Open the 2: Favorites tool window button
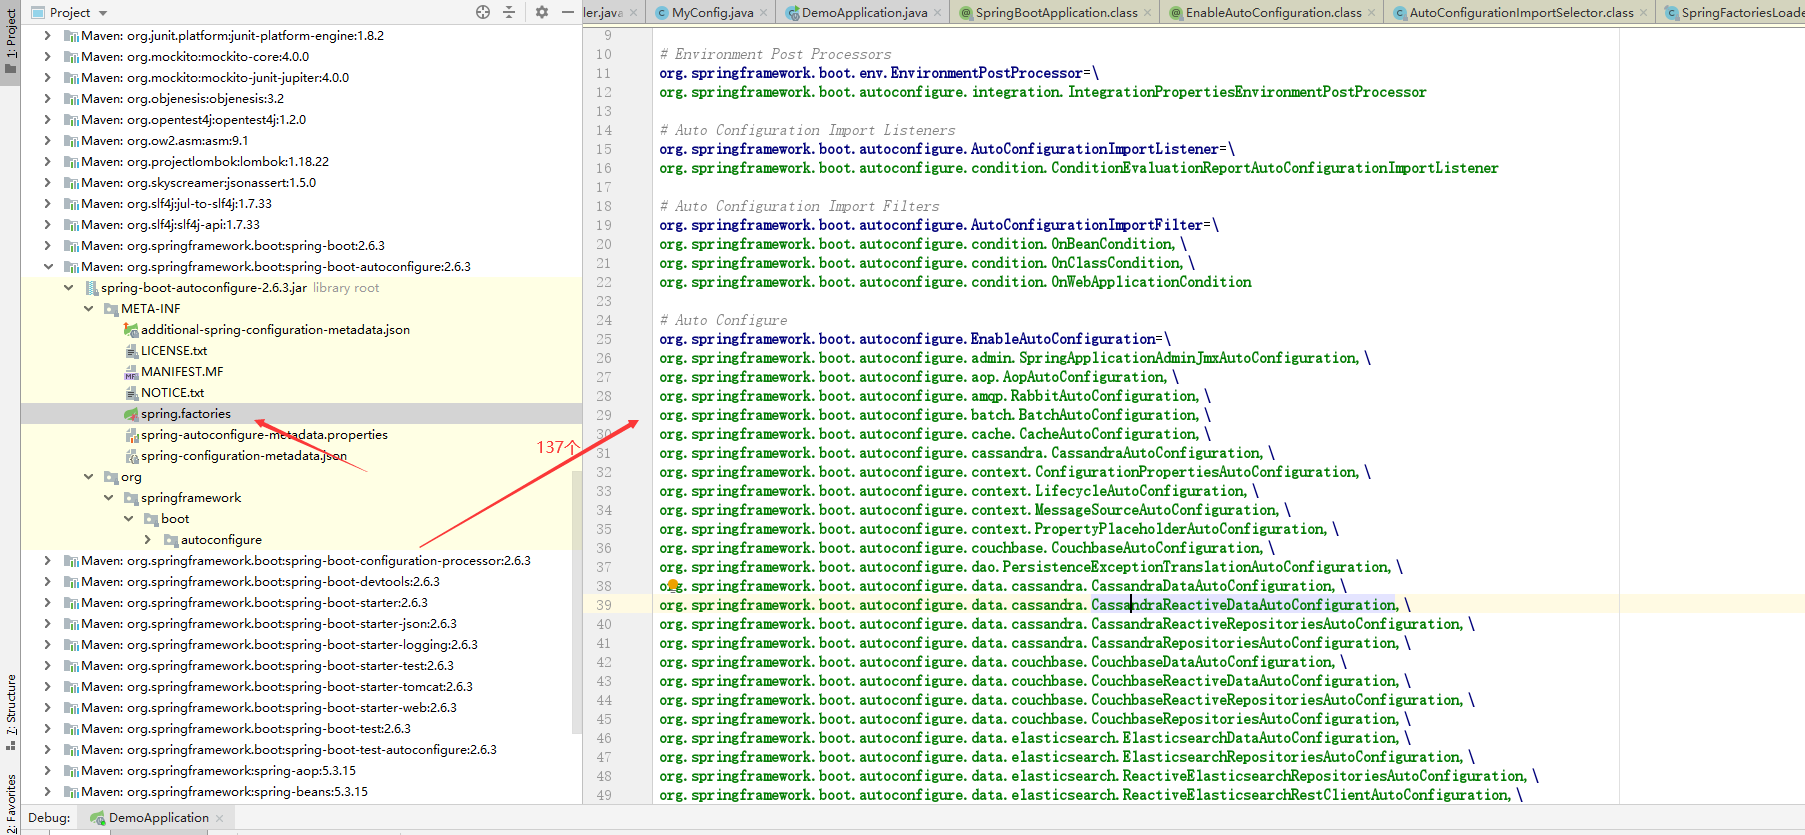The width and height of the screenshot is (1805, 835). point(10,804)
